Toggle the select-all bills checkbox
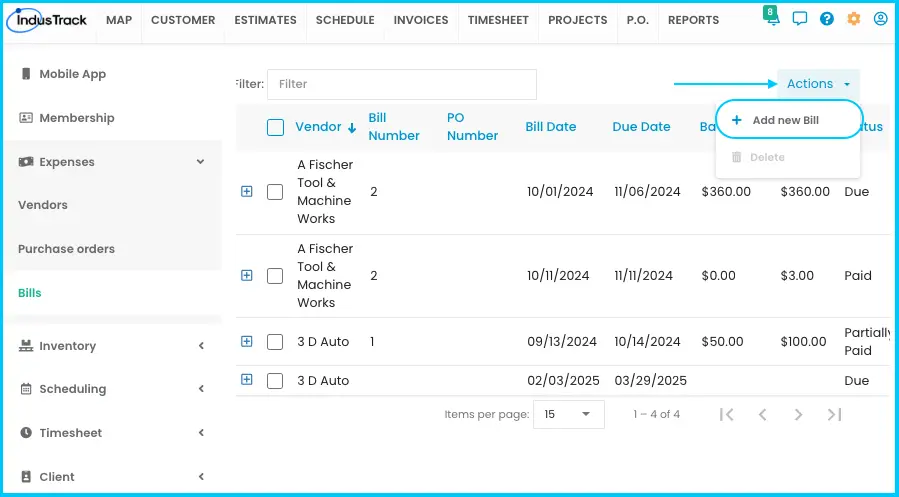899x497 pixels. click(275, 127)
